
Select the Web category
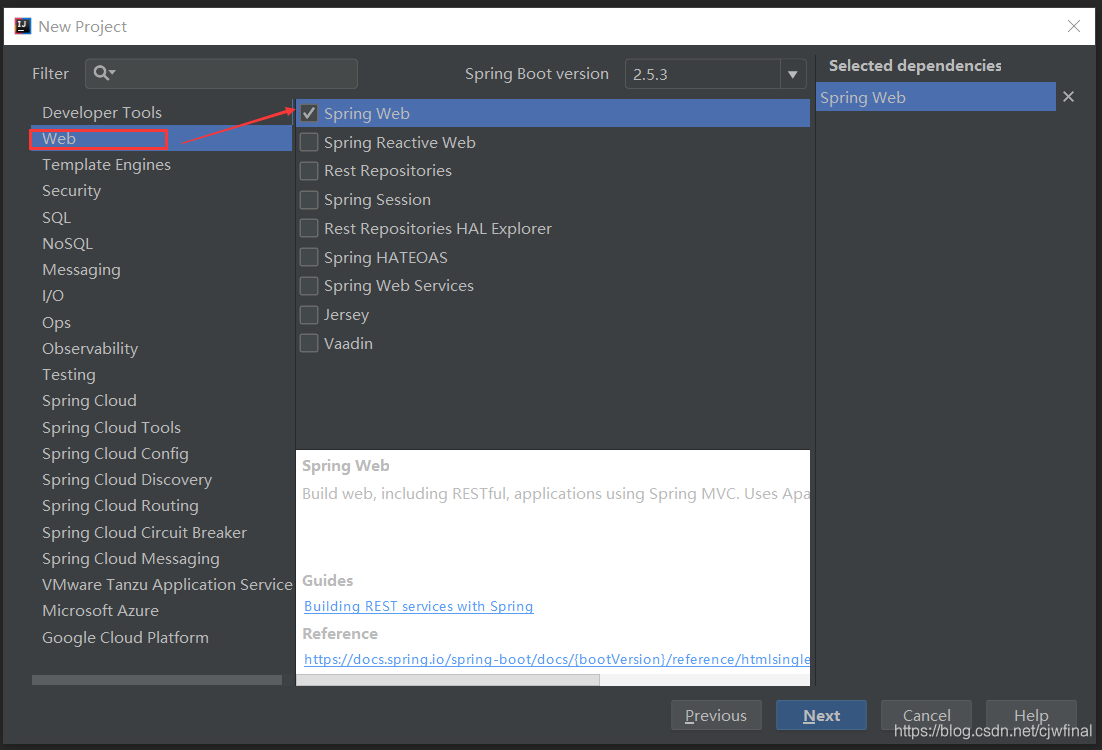(162, 138)
